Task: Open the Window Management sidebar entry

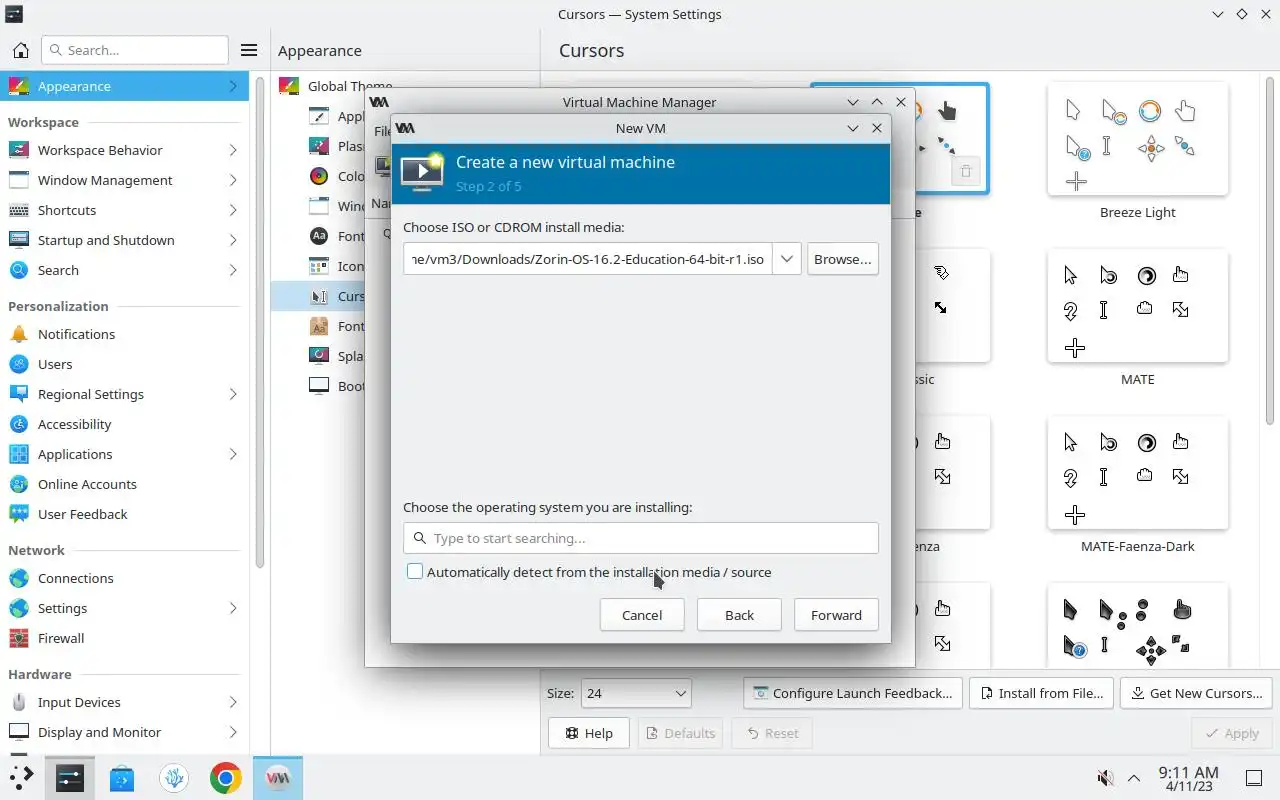Action: (x=125, y=180)
